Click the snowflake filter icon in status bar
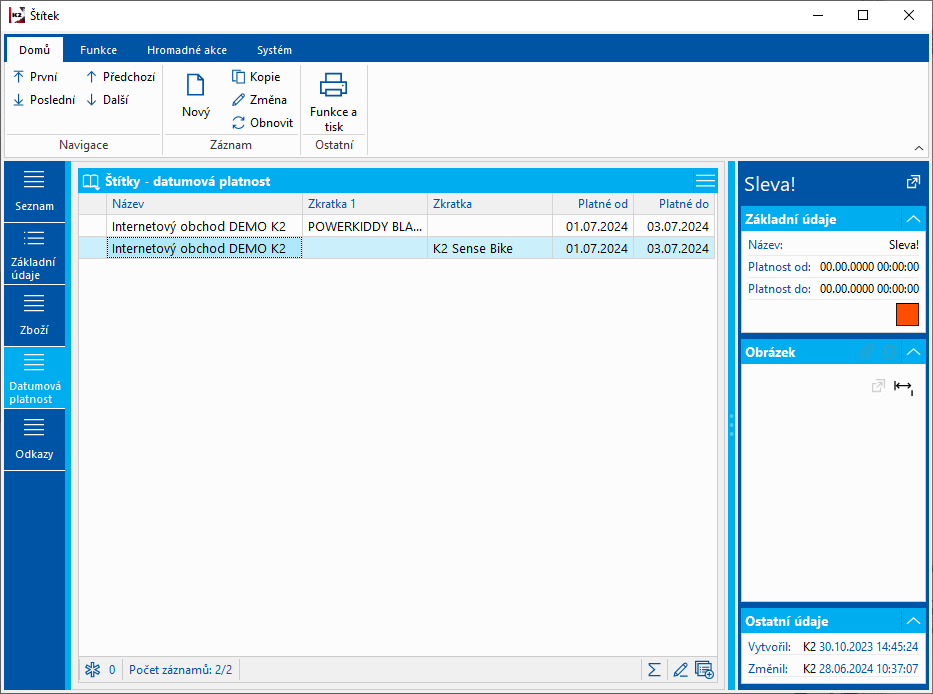Image resolution: width=933 pixels, height=694 pixels. tap(93, 670)
